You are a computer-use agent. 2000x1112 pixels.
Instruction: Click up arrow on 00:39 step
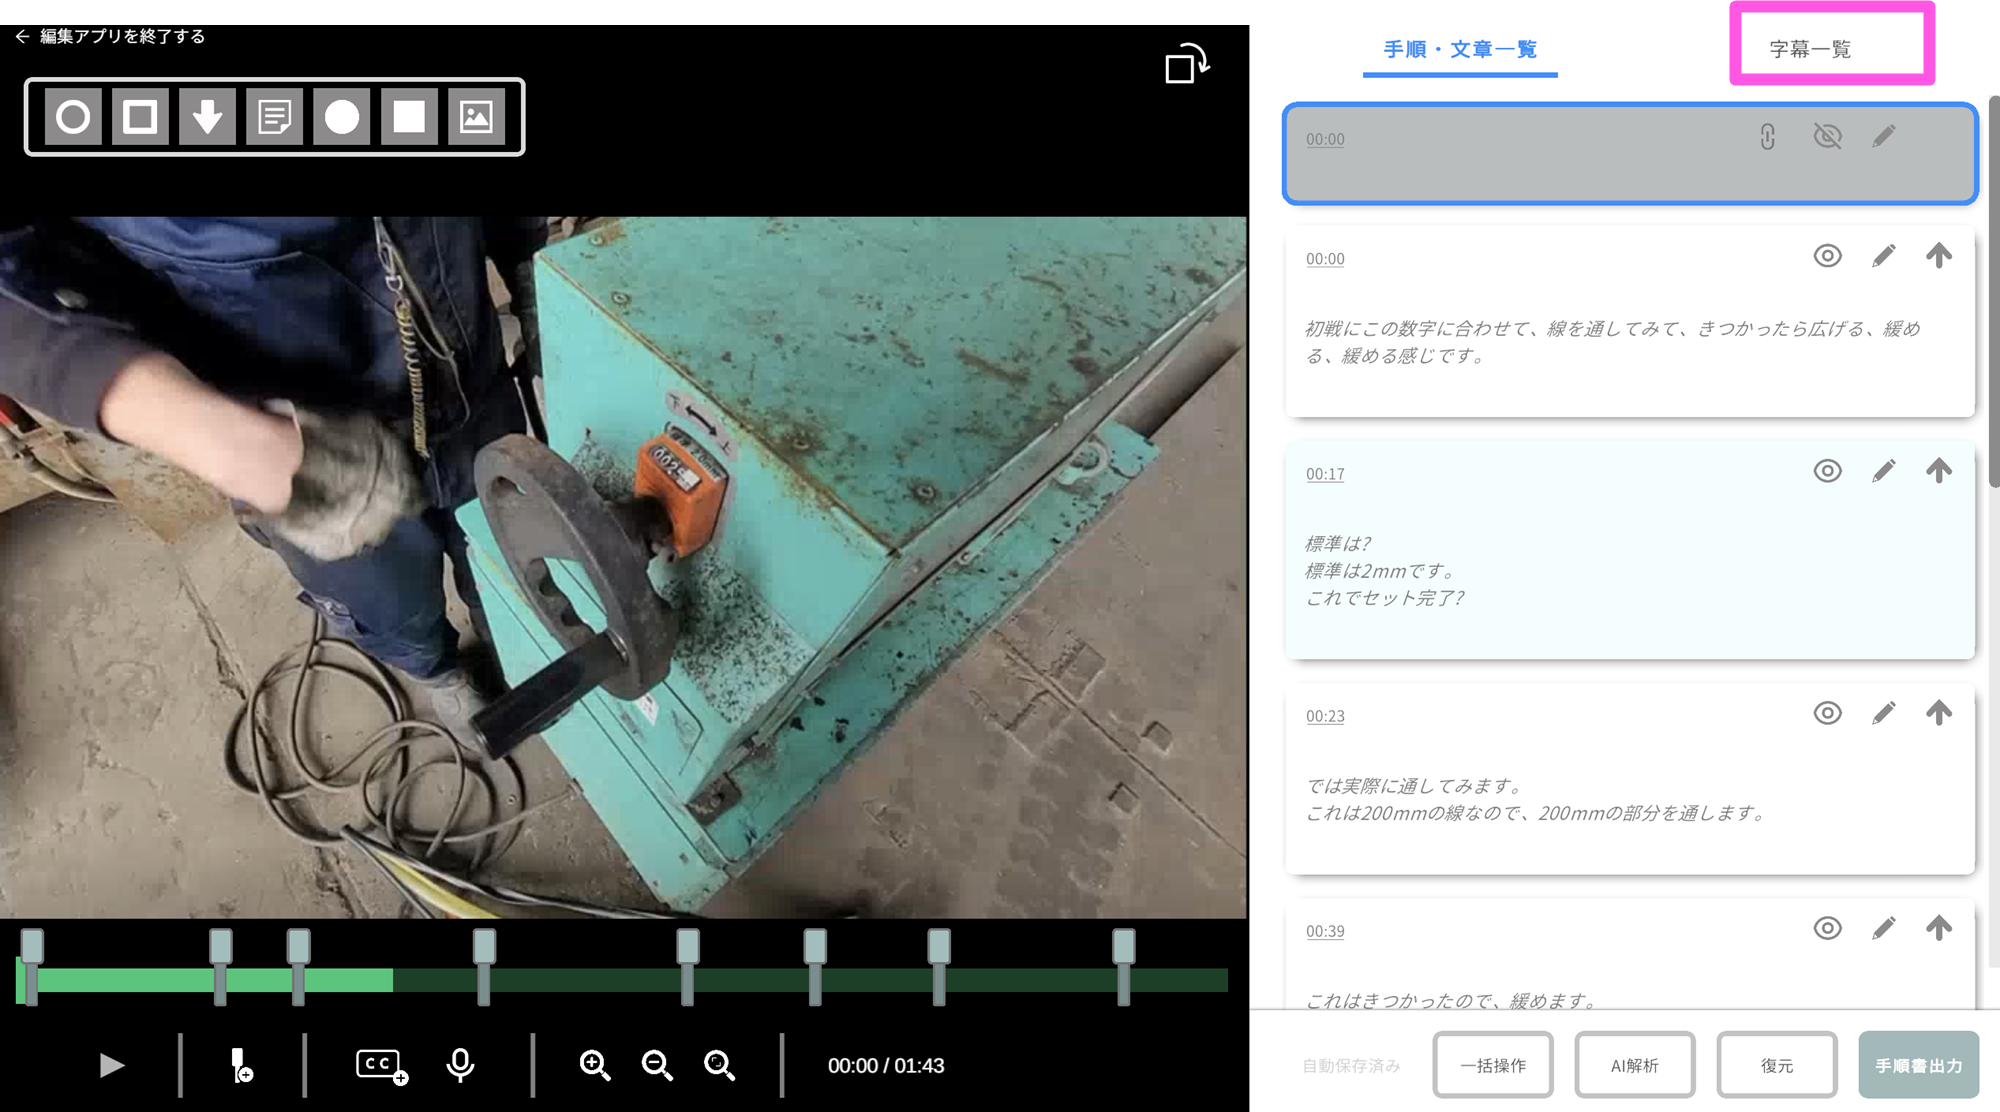point(1938,928)
